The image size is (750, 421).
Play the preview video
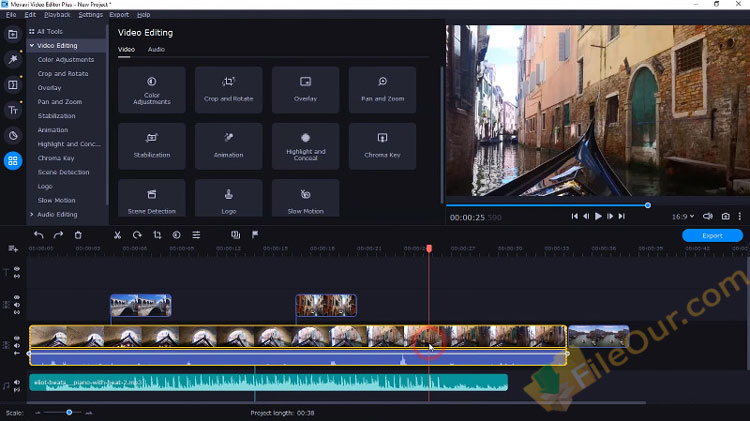click(x=598, y=216)
